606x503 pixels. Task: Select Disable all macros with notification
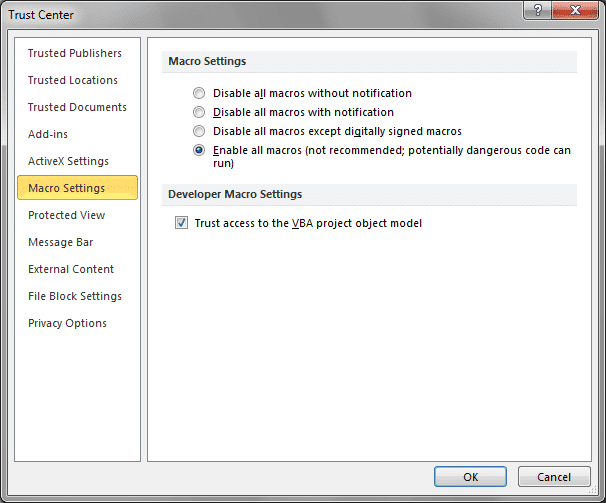pos(199,112)
